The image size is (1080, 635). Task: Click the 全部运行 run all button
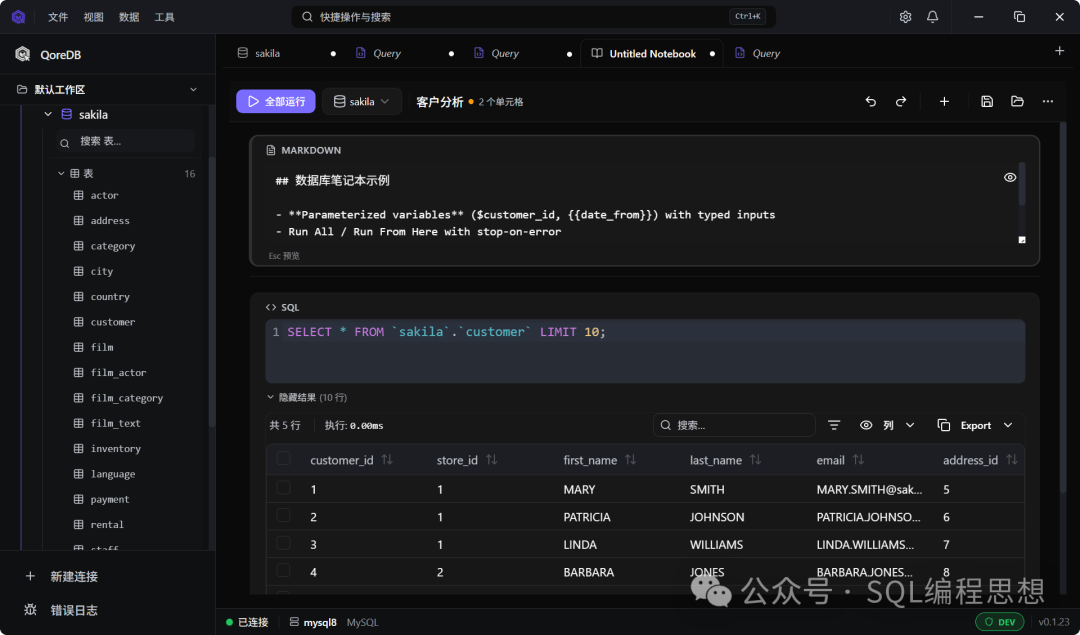click(276, 101)
